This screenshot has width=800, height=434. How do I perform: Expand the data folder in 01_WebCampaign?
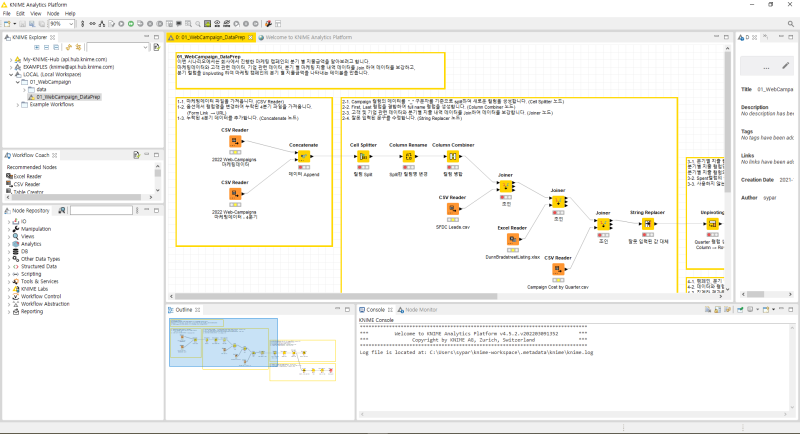pyautogui.click(x=24, y=89)
